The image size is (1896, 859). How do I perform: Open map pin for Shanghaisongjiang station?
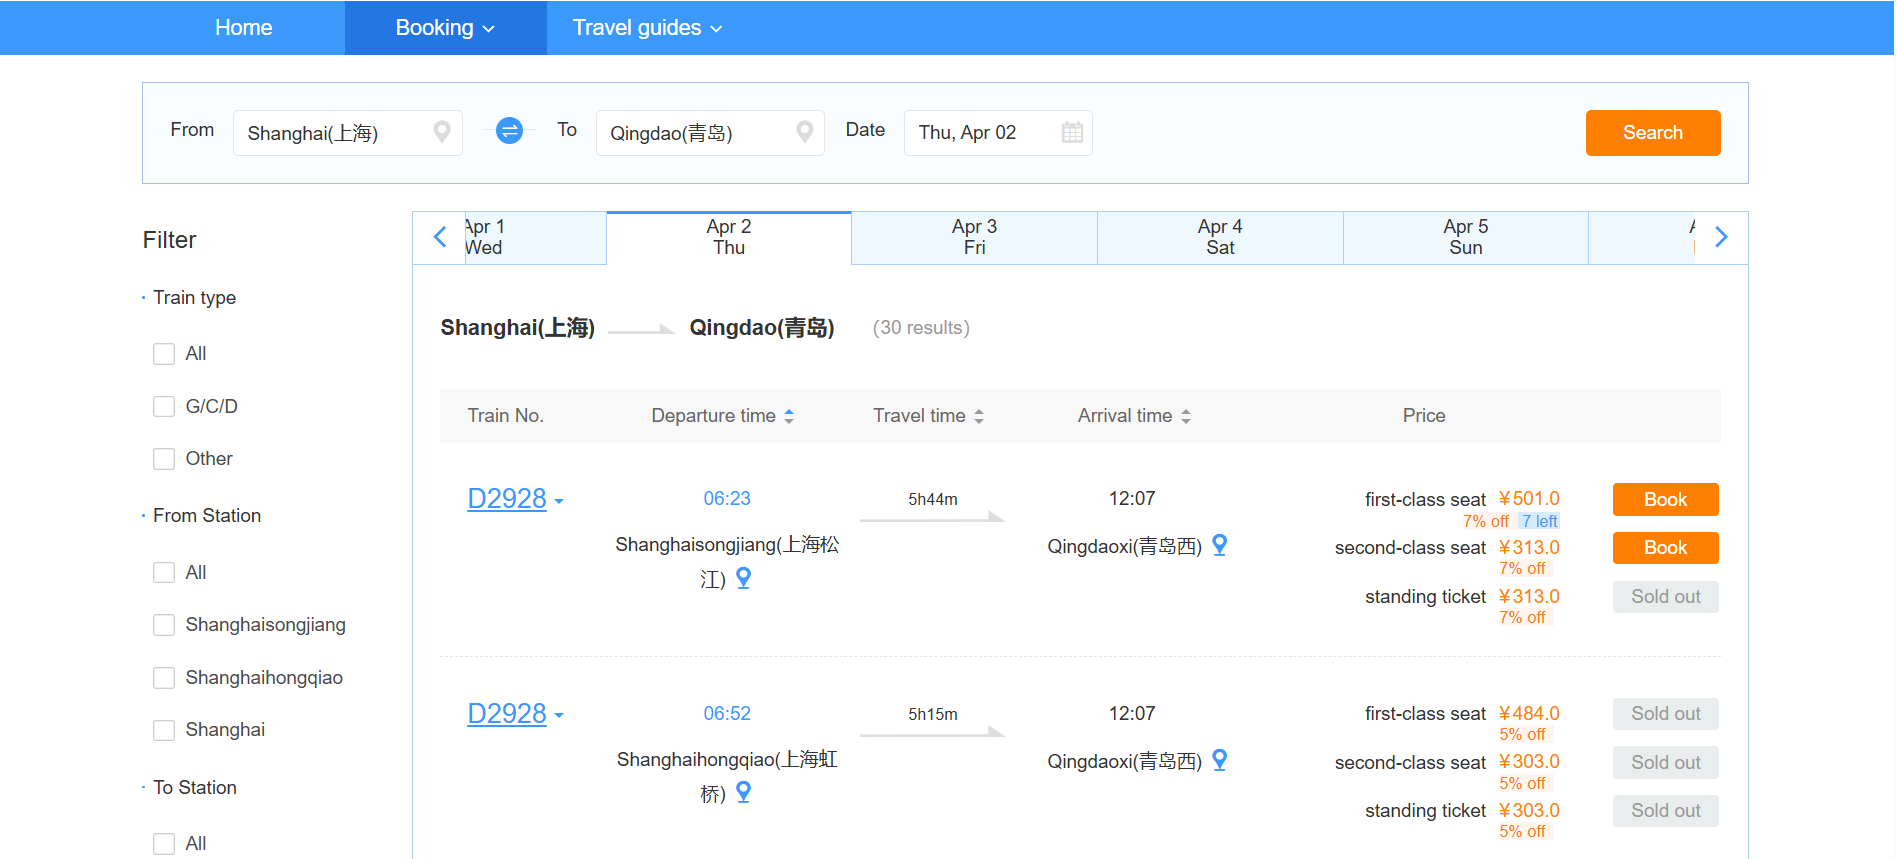(x=743, y=578)
